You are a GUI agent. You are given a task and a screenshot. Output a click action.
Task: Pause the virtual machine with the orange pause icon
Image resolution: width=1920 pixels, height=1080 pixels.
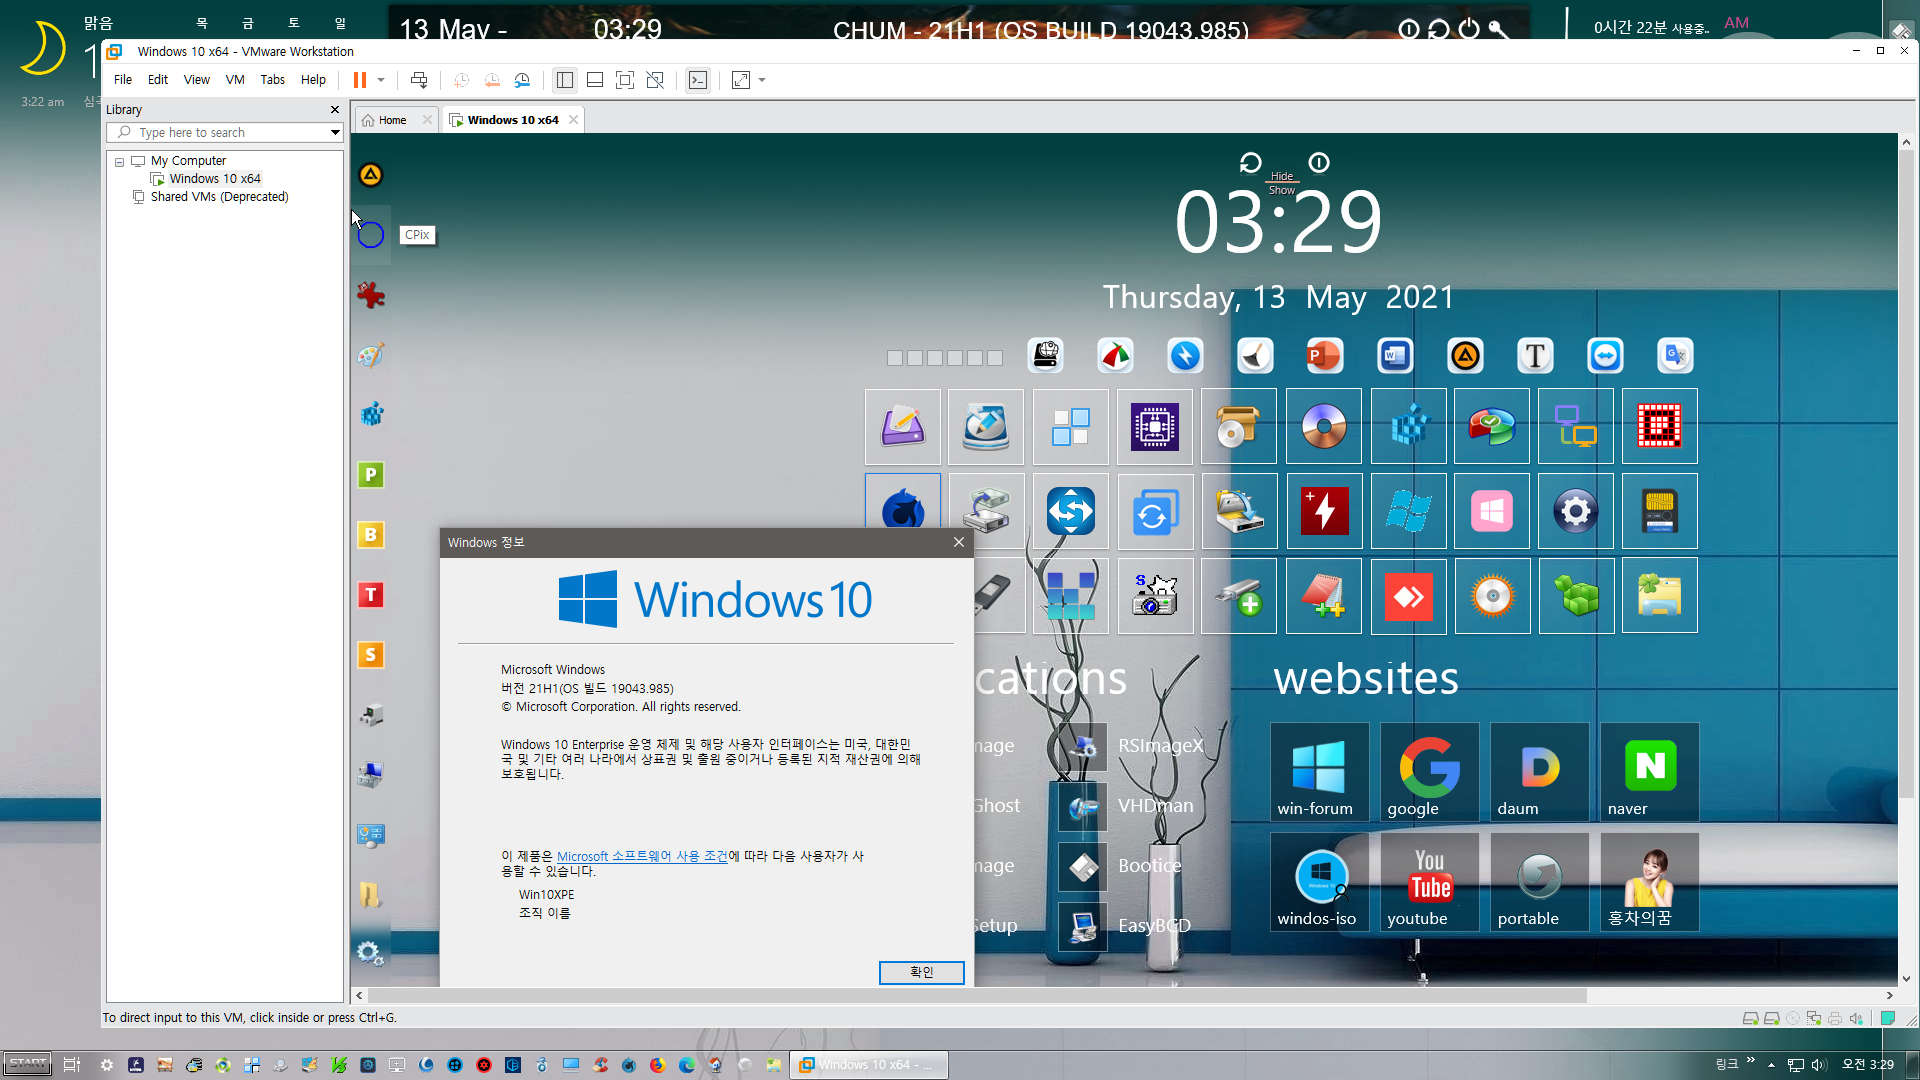359,80
